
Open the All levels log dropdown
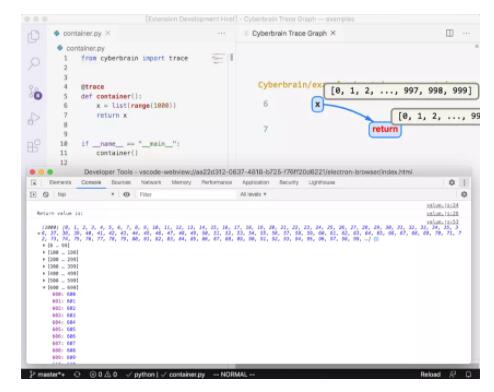click(x=253, y=194)
